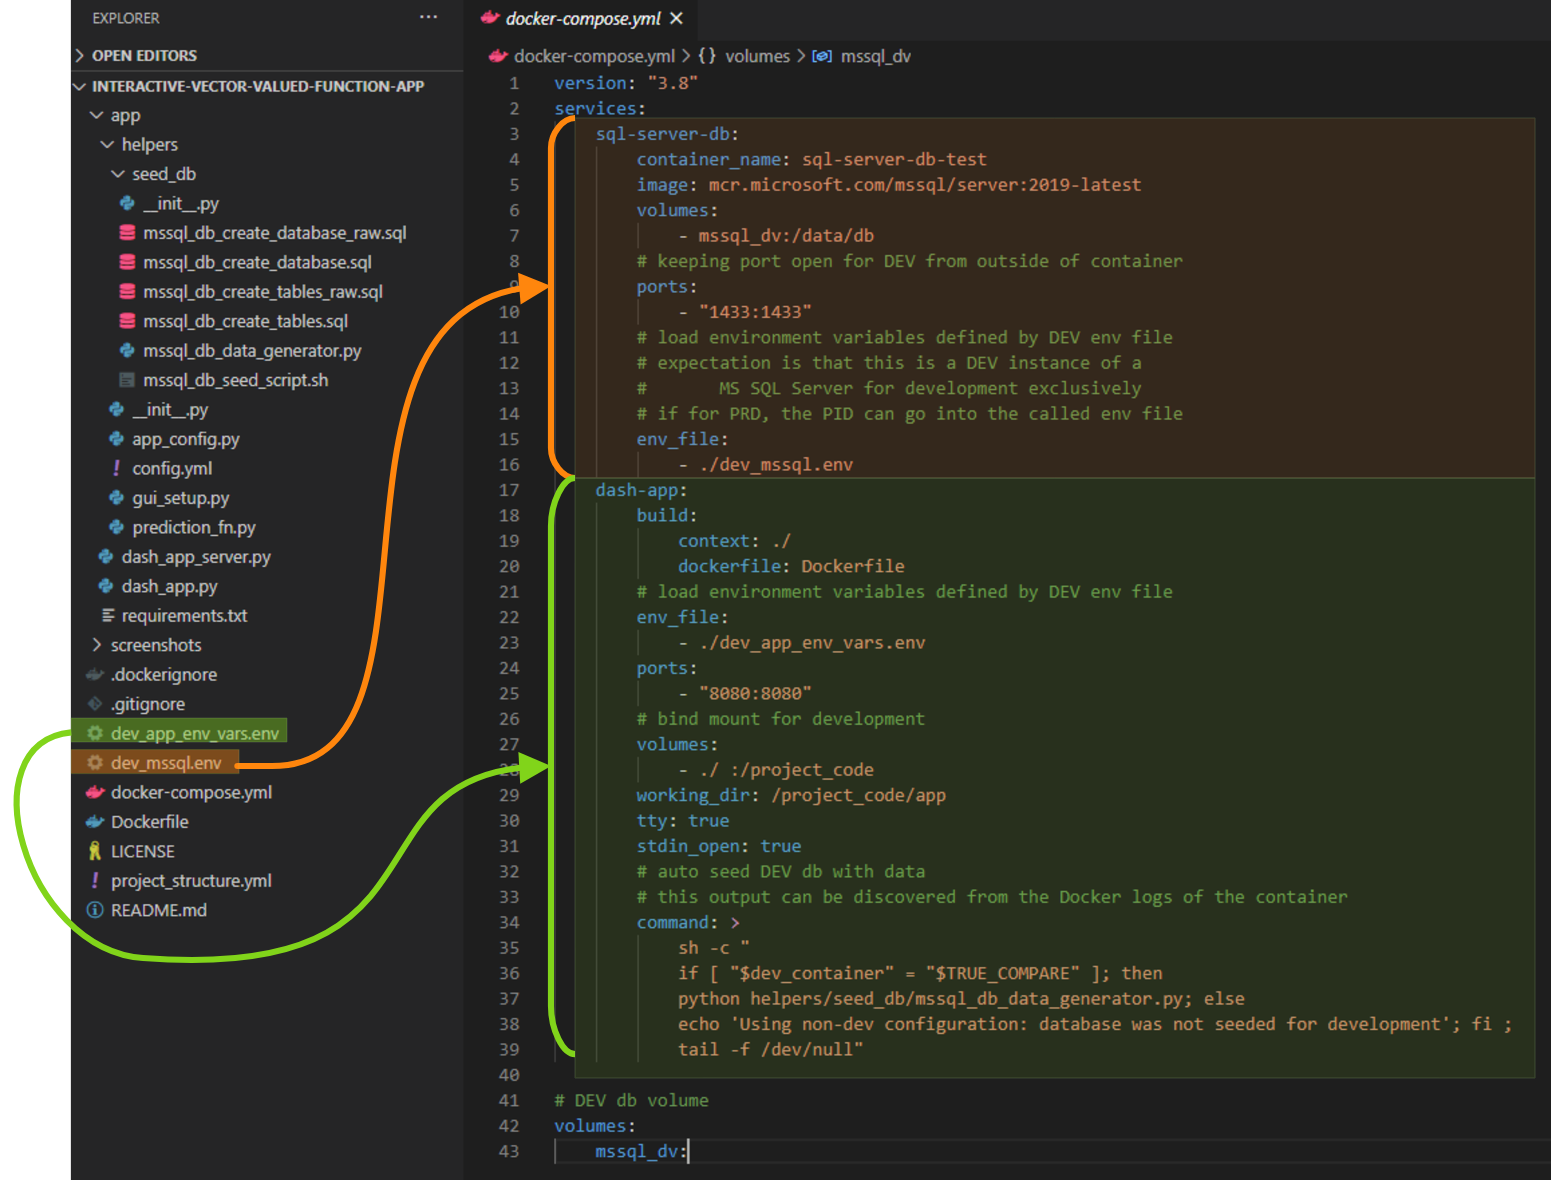Select the docker-compose.yml editor tab
Viewport: 1551px width, 1180px height.
[x=582, y=18]
